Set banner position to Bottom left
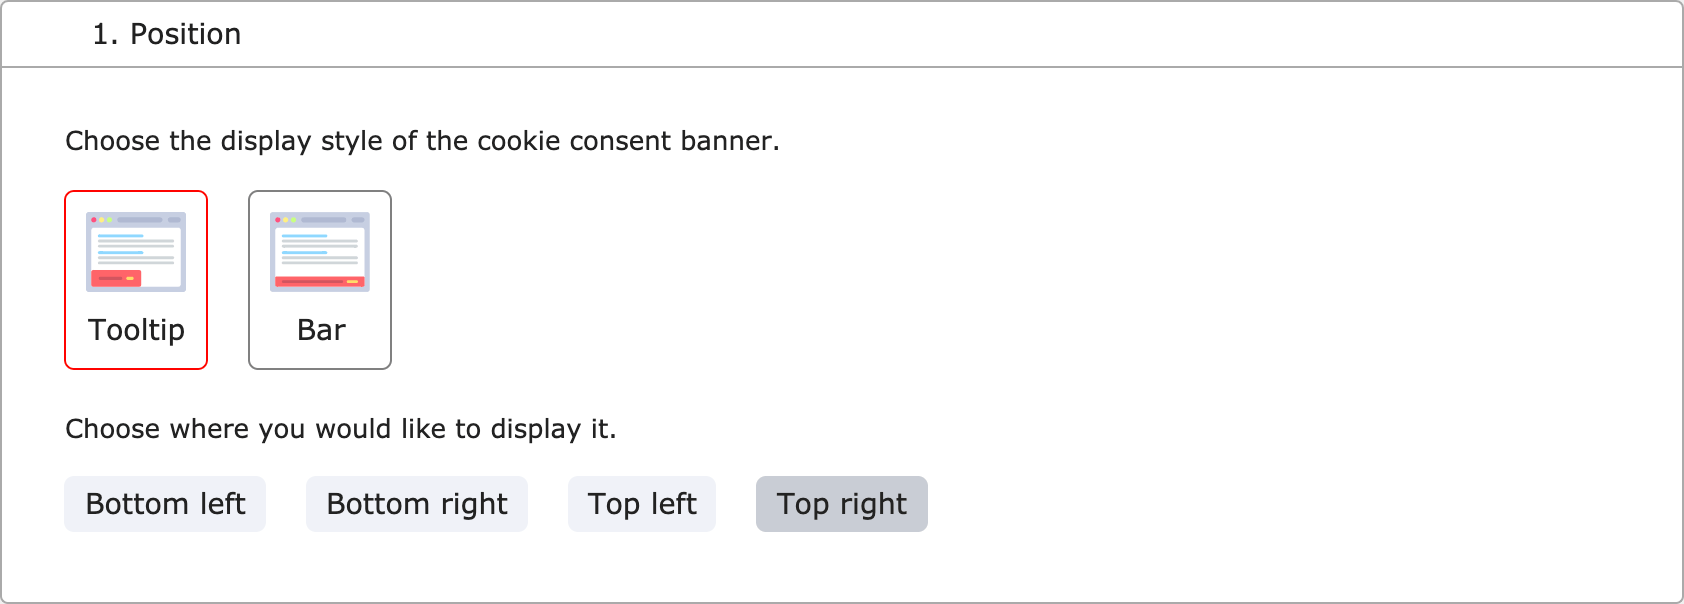The image size is (1684, 604). pyautogui.click(x=165, y=504)
